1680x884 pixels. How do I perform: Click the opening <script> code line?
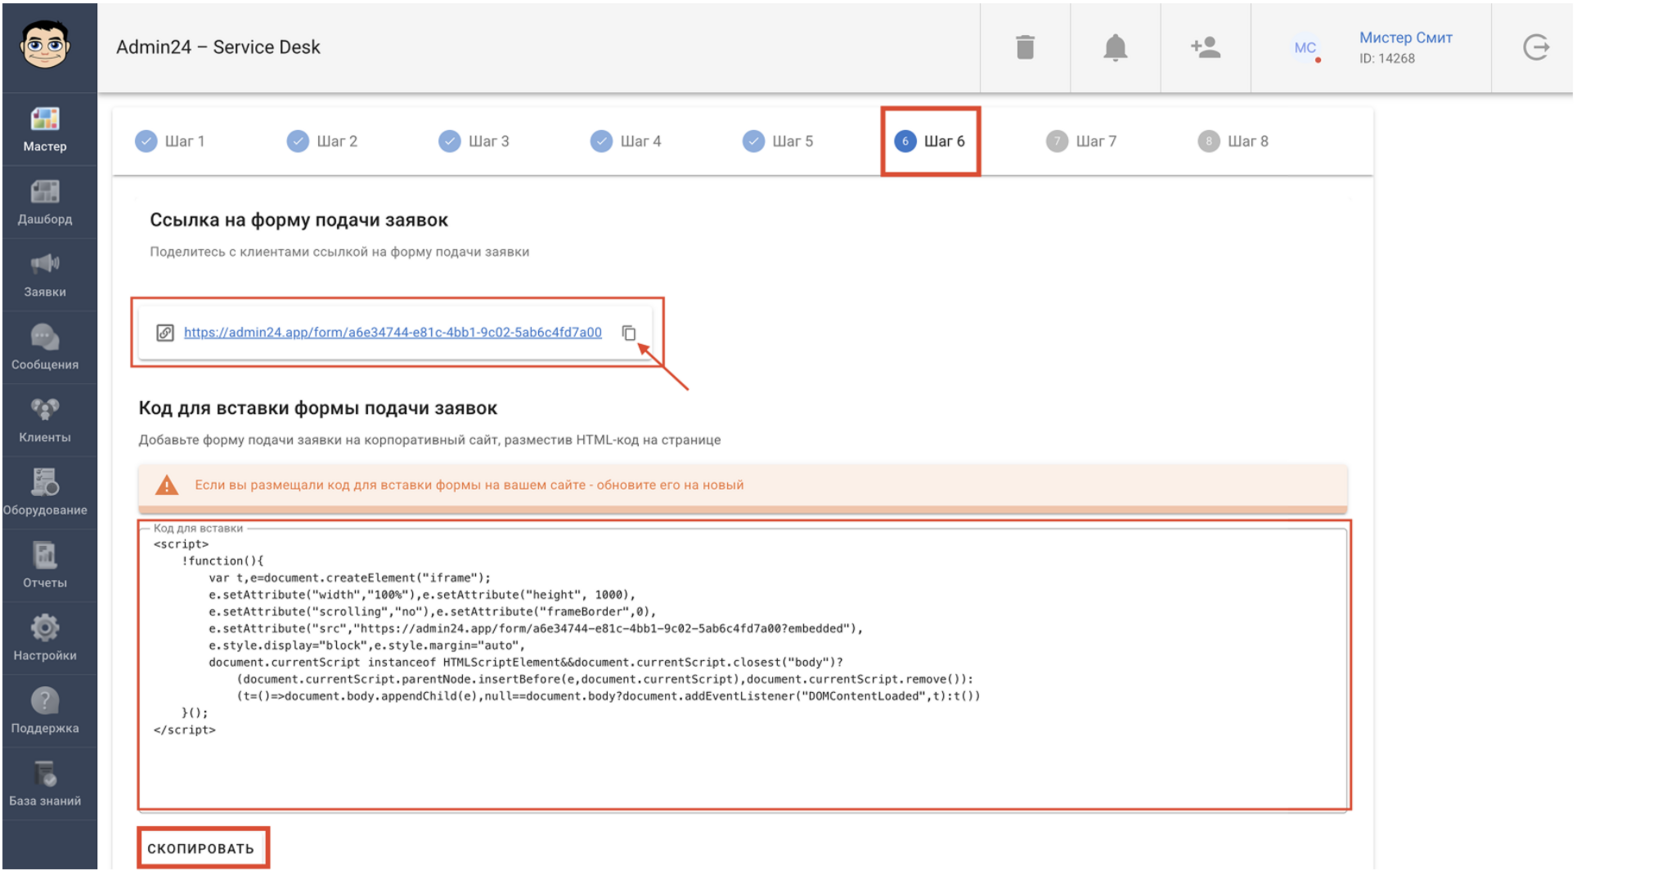coord(181,544)
